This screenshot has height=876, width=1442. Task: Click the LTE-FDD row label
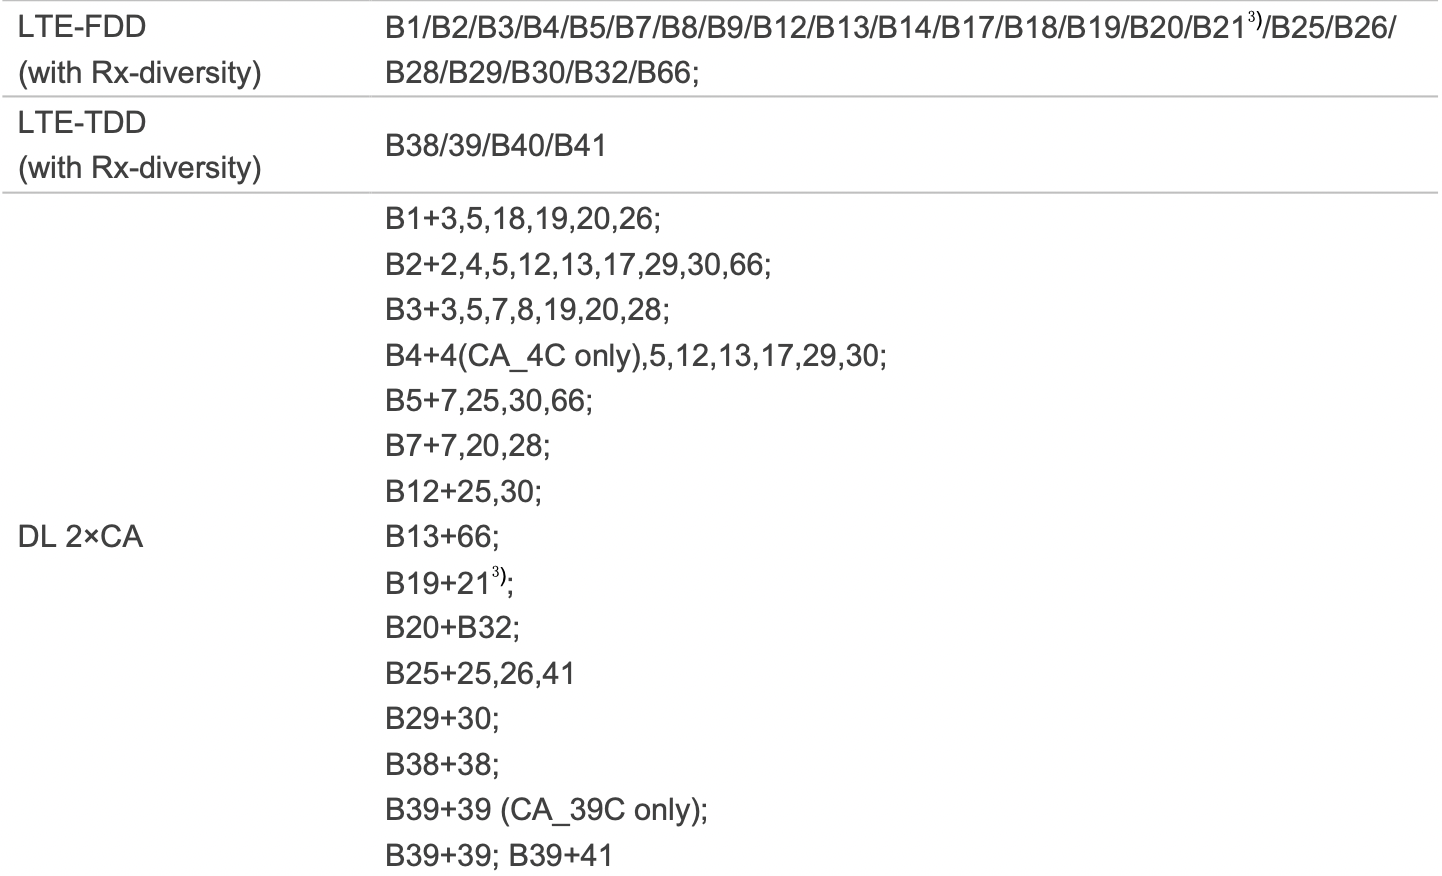tap(140, 50)
